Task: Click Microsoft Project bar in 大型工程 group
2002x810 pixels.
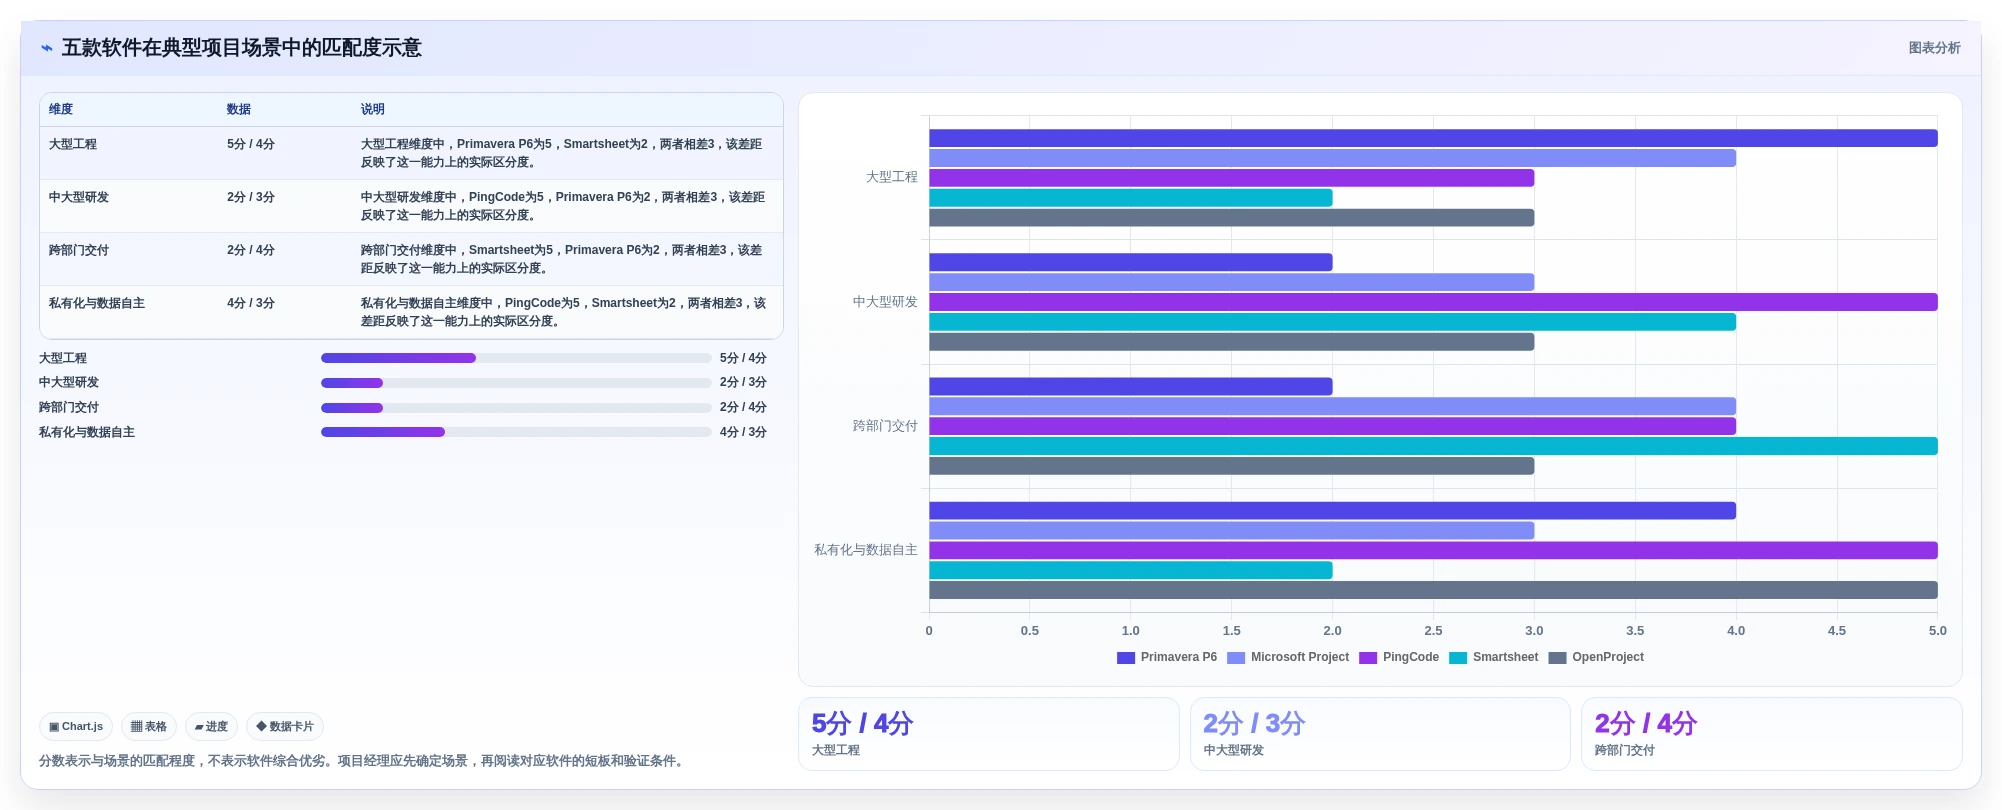Action: click(1332, 158)
